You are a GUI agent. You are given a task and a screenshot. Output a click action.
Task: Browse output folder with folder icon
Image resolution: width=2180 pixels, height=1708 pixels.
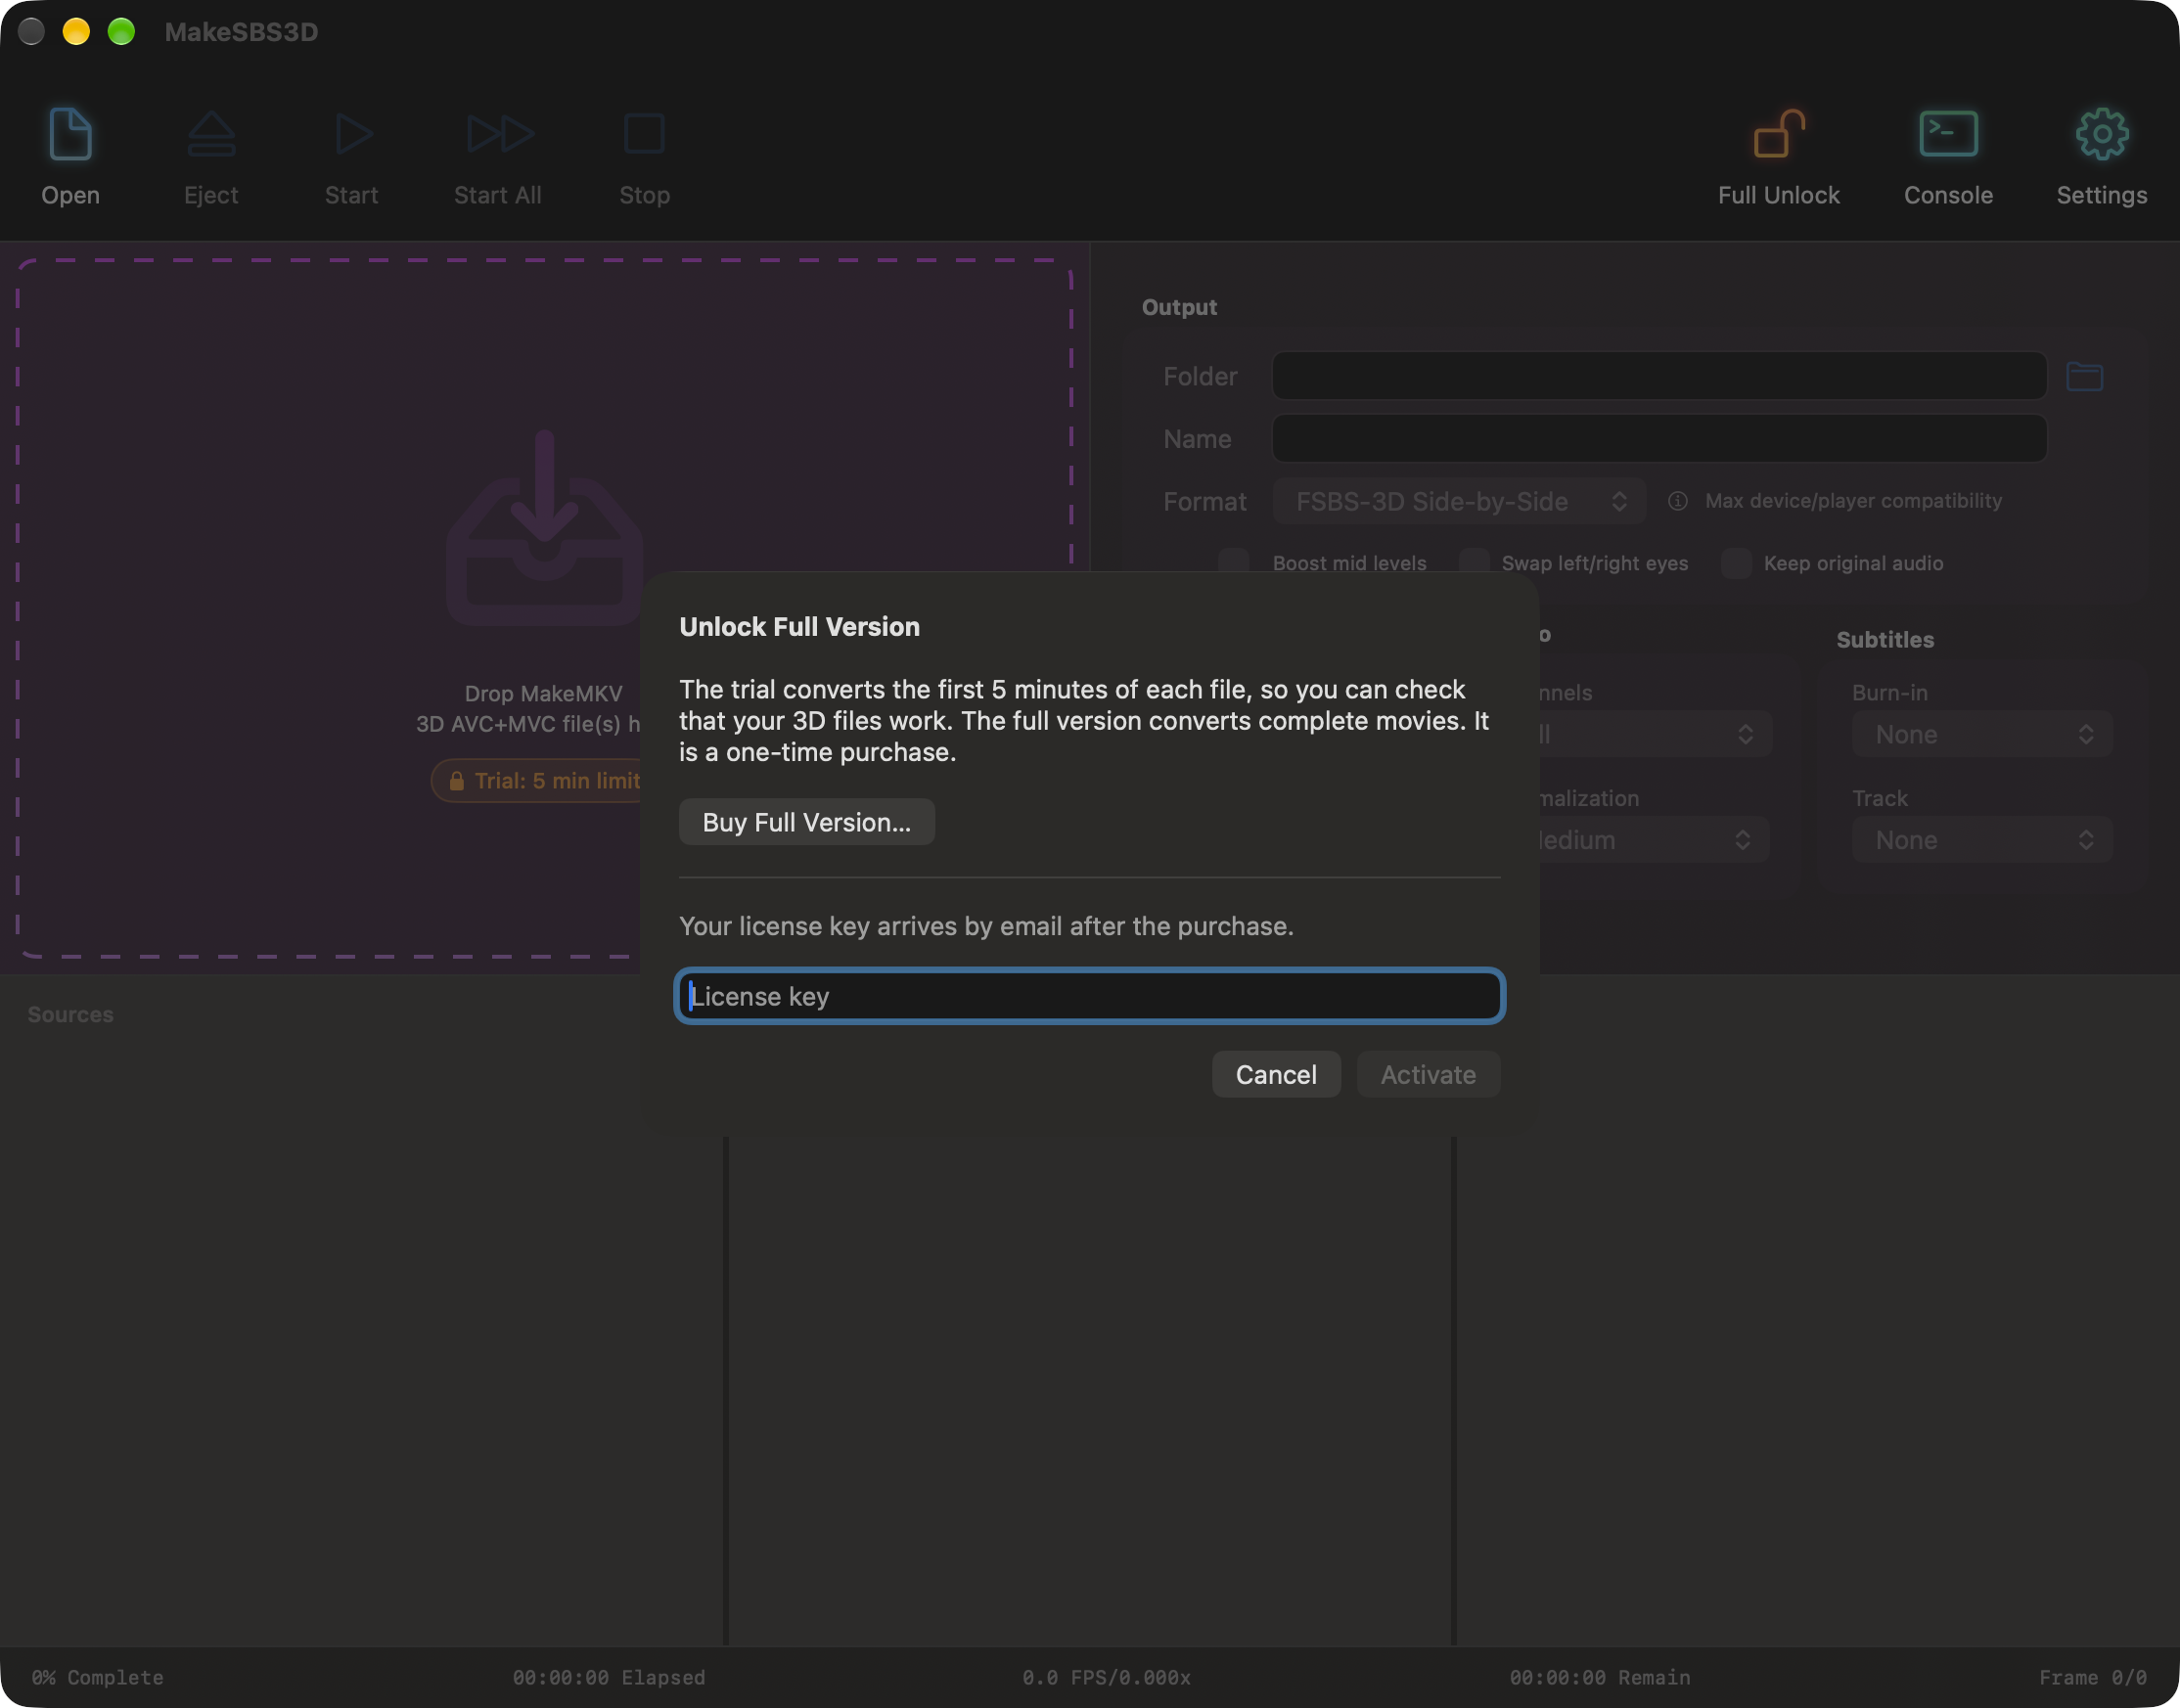pos(2084,376)
